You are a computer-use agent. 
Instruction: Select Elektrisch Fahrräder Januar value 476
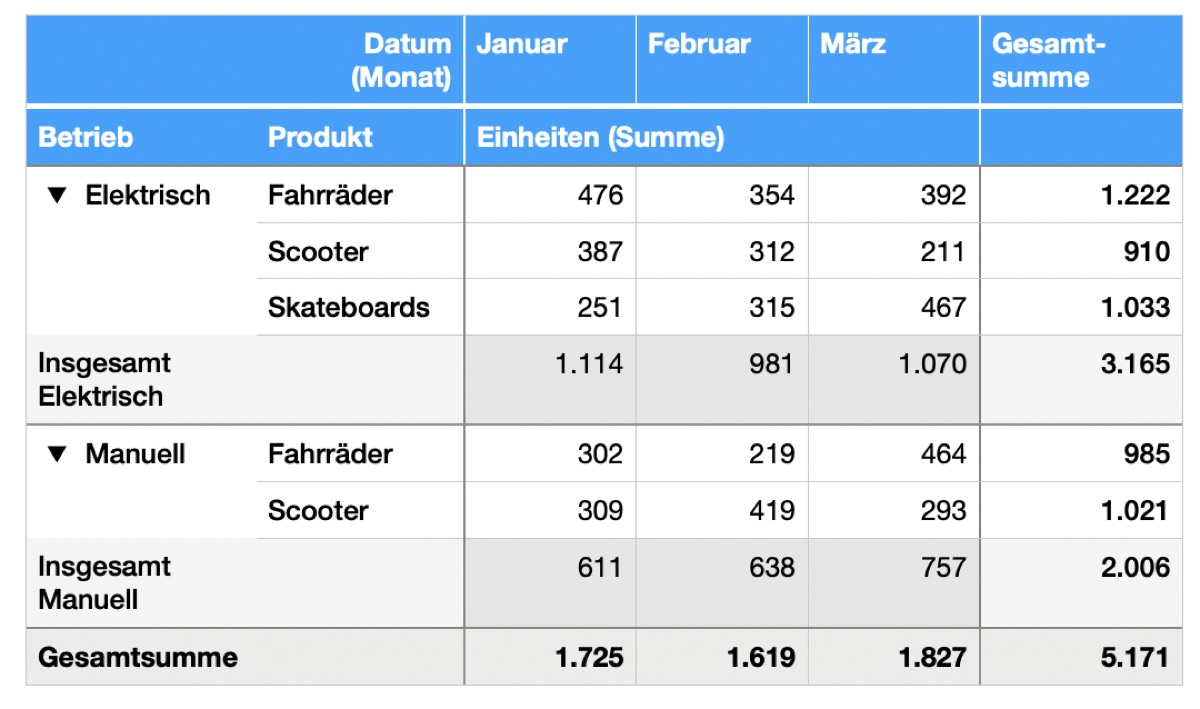(550, 195)
